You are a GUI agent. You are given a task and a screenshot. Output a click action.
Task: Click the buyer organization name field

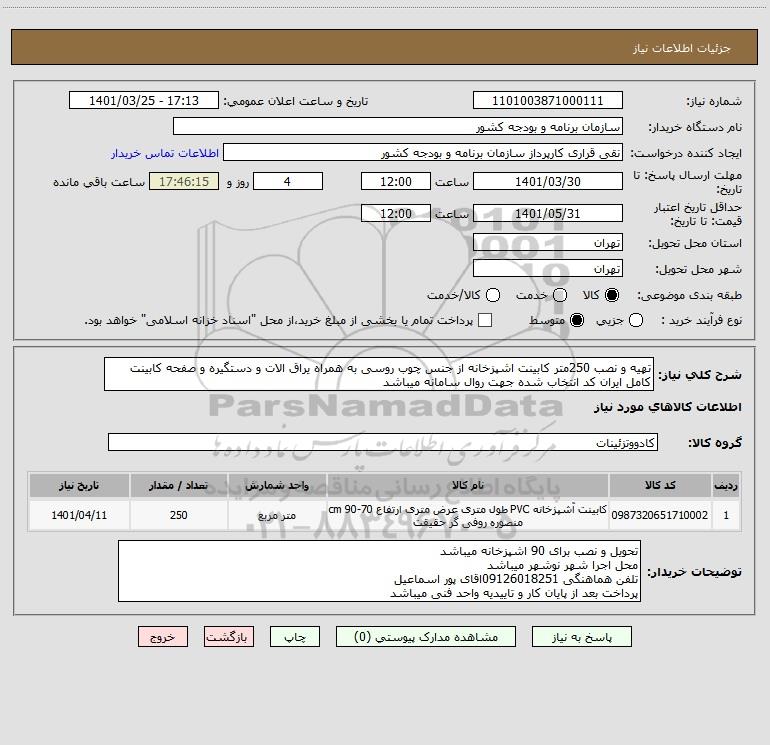pyautogui.click(x=398, y=127)
